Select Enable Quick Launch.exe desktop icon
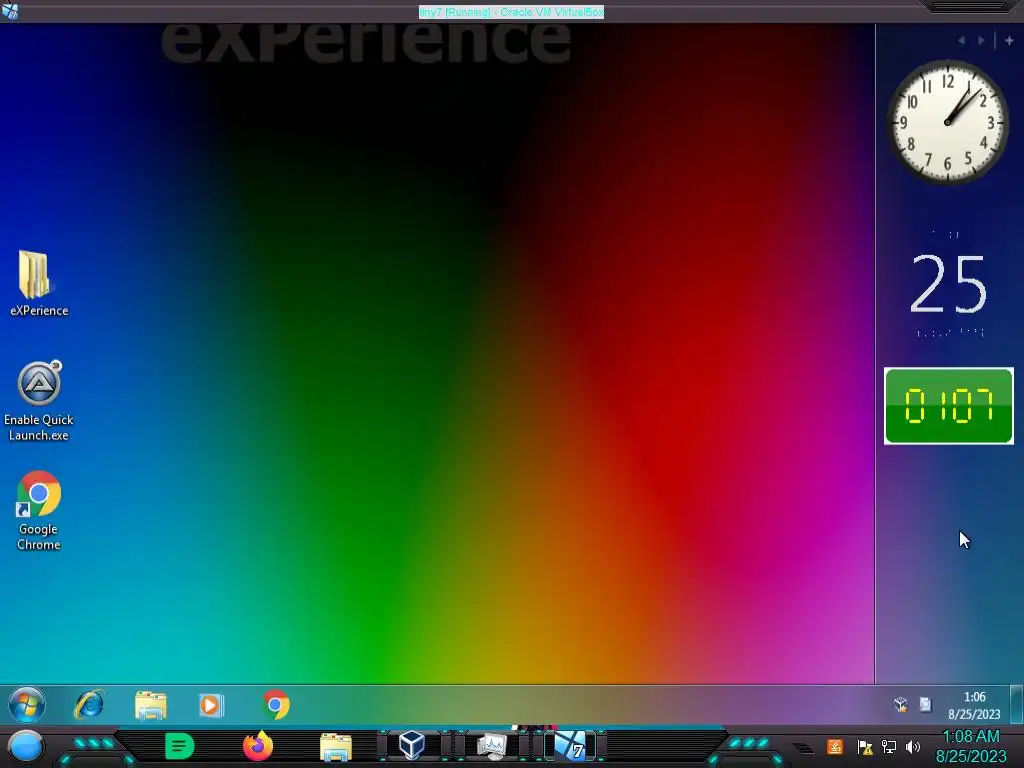 point(39,400)
